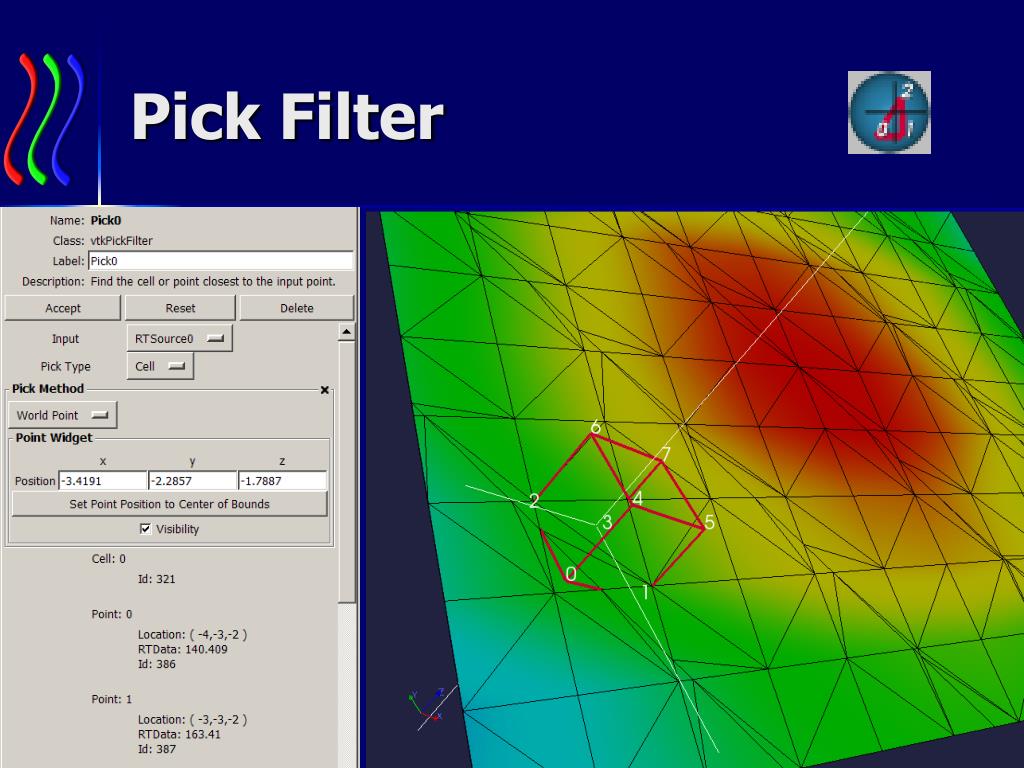Click the vertex label 5 in viewport
Viewport: 1024px width, 768px height.
709,522
